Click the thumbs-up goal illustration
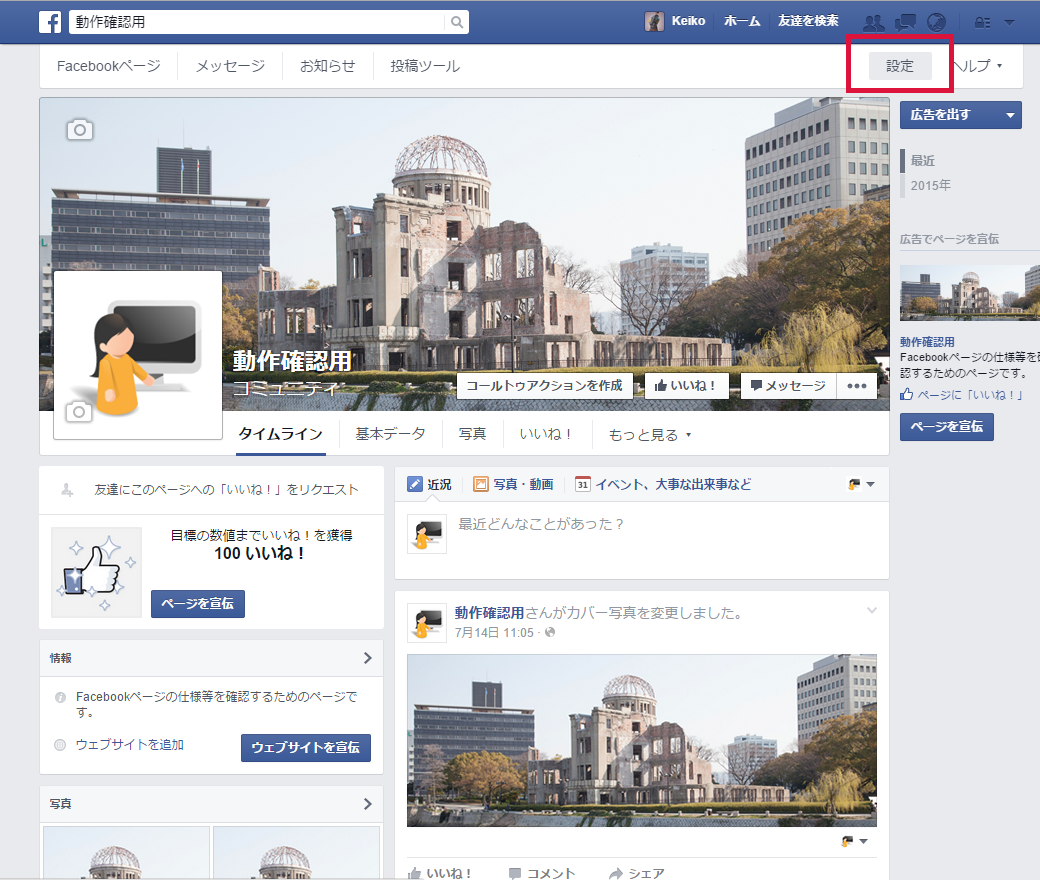The width and height of the screenshot is (1040, 880). click(x=97, y=572)
